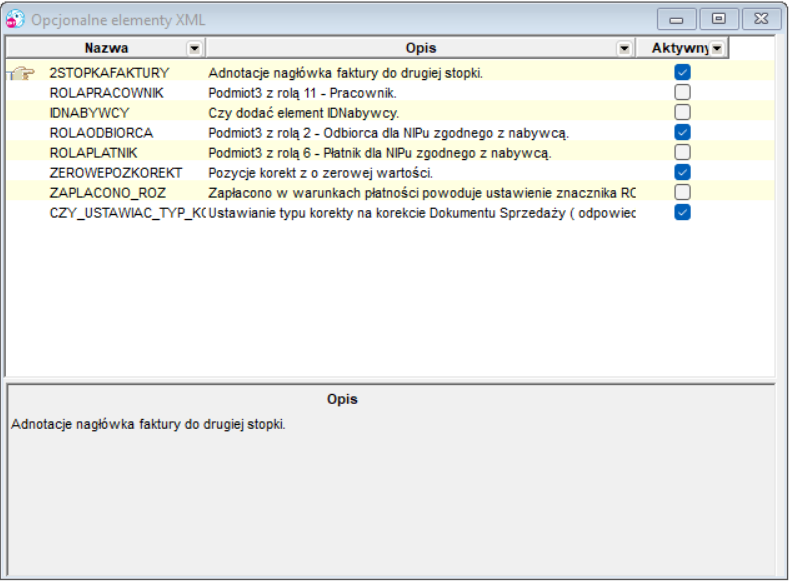
Task: Close the Opcjonalne elementy XML window
Action: click(761, 20)
